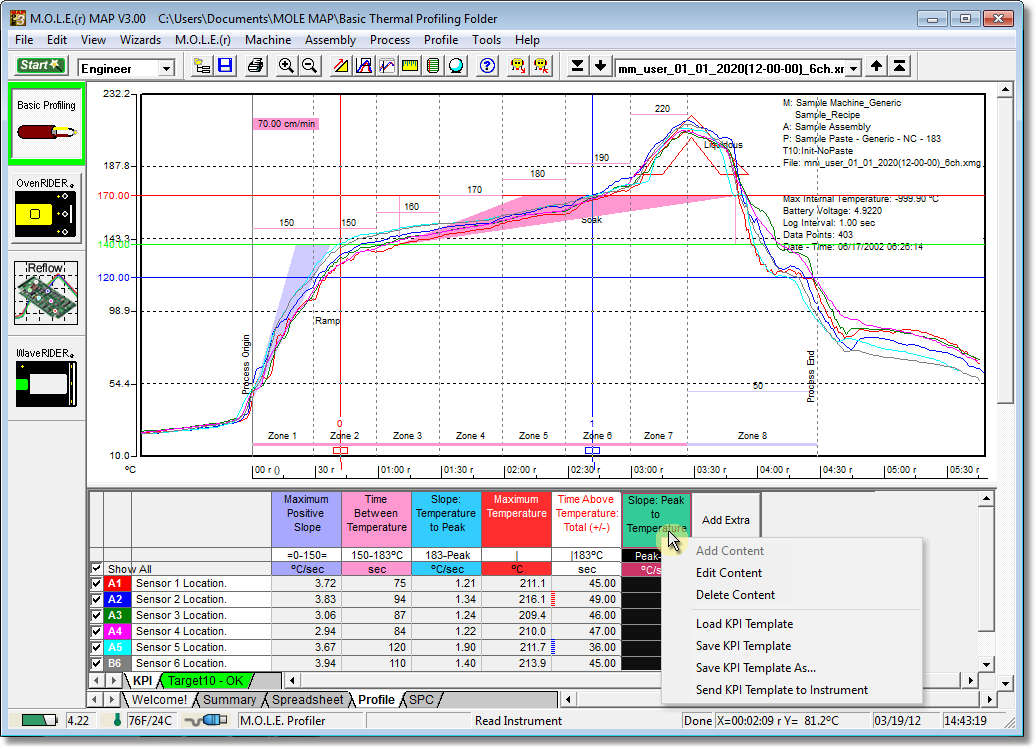Switch to the Summary tab

229,699
